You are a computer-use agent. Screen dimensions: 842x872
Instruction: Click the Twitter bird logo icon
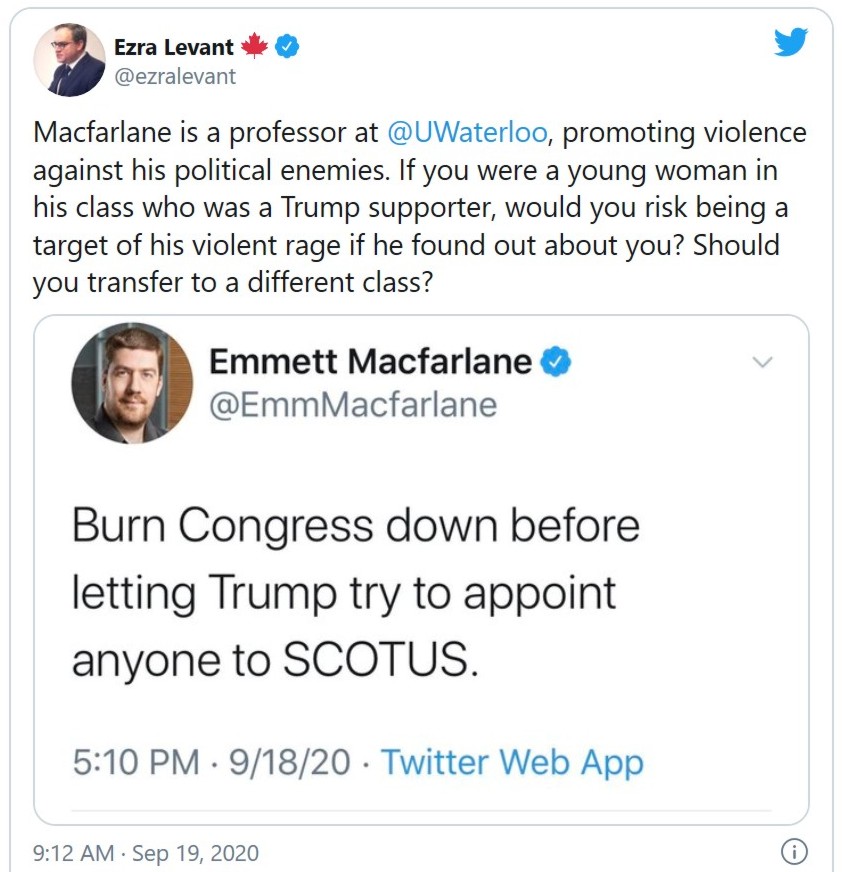pos(790,42)
